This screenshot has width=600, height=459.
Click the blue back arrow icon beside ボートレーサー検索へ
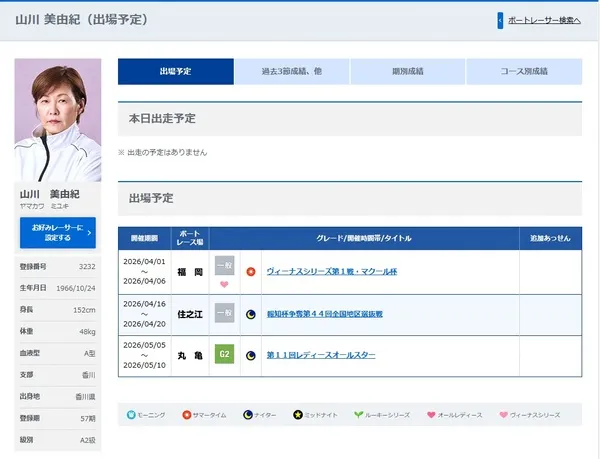(500, 20)
